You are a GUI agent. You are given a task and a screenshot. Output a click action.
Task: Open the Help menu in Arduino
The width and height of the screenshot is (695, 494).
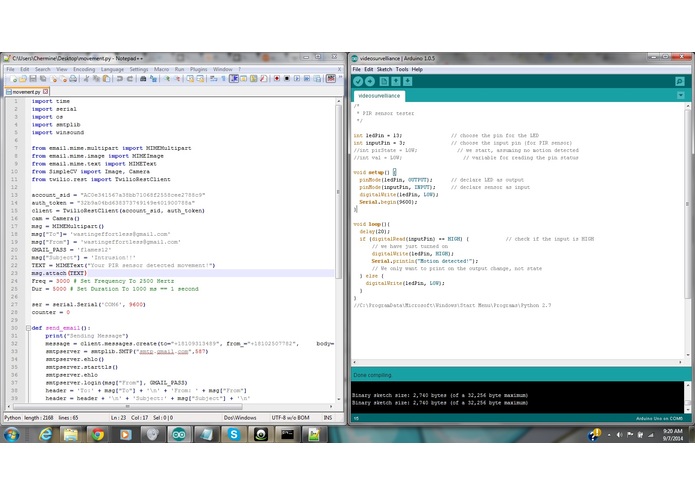click(417, 69)
